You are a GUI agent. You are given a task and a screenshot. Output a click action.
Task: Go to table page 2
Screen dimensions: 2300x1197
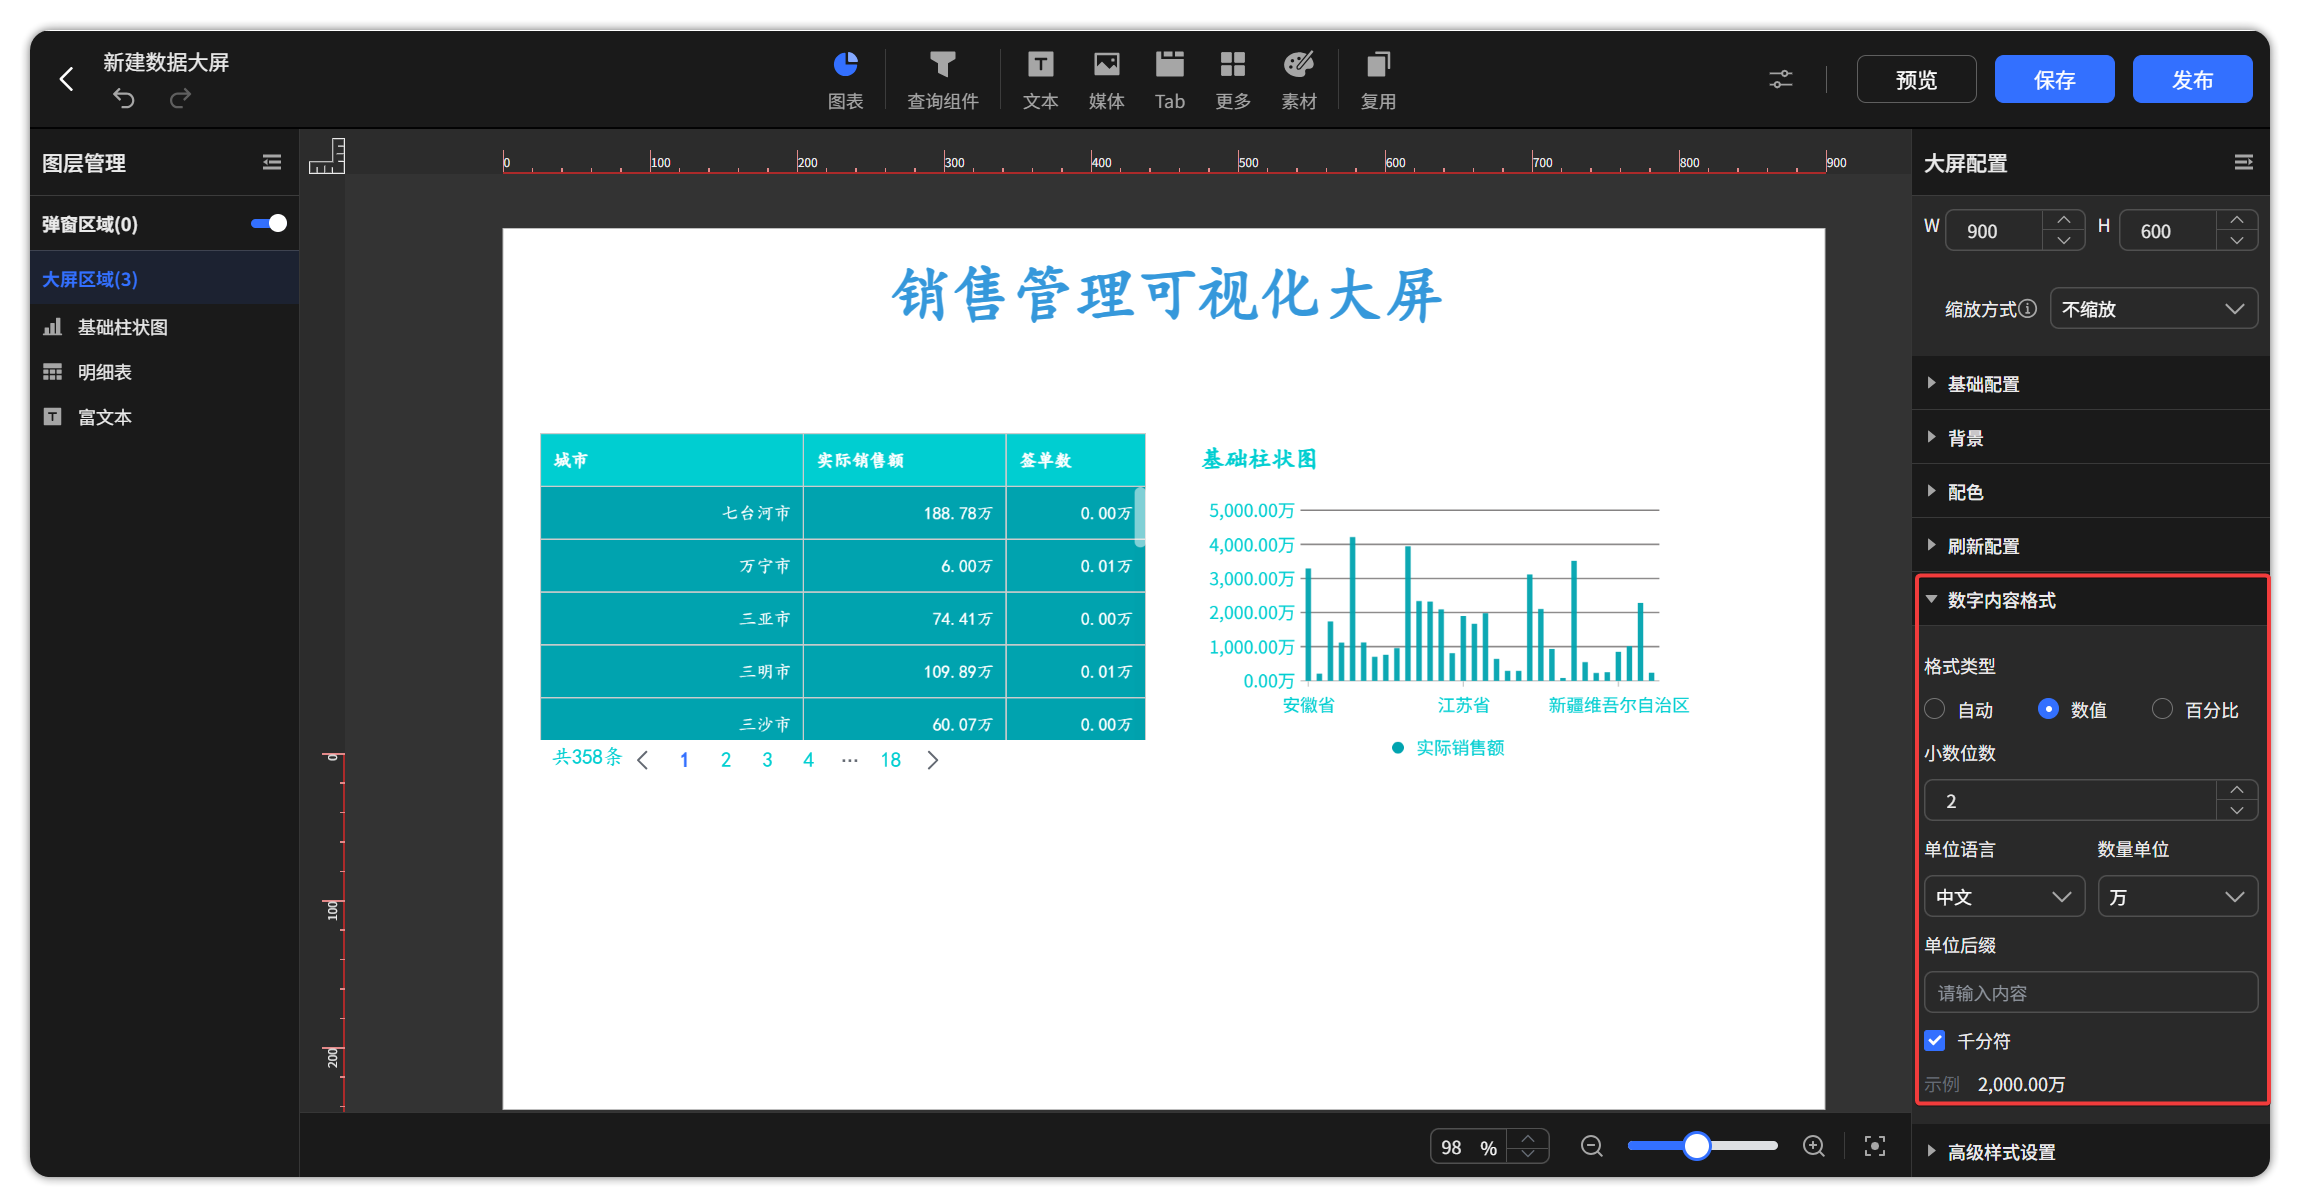pyautogui.click(x=726, y=760)
